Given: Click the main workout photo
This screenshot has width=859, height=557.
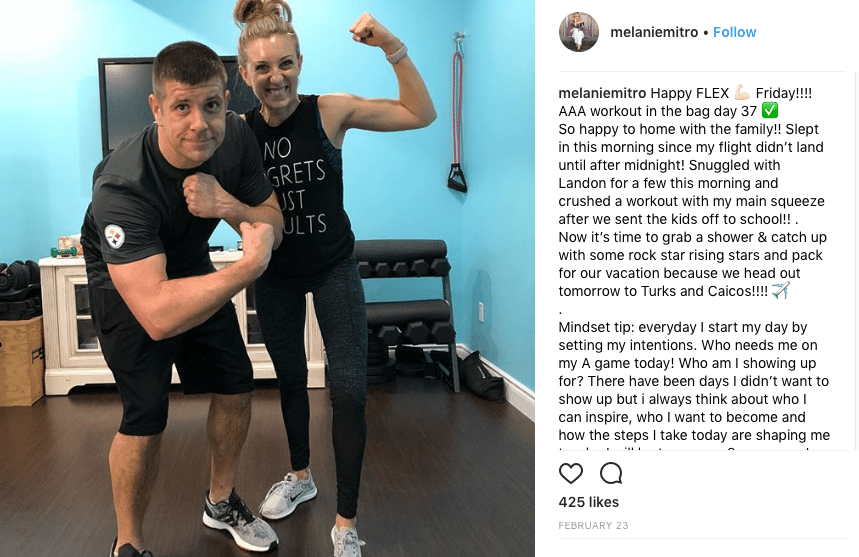Looking at the screenshot, I should (x=267, y=278).
